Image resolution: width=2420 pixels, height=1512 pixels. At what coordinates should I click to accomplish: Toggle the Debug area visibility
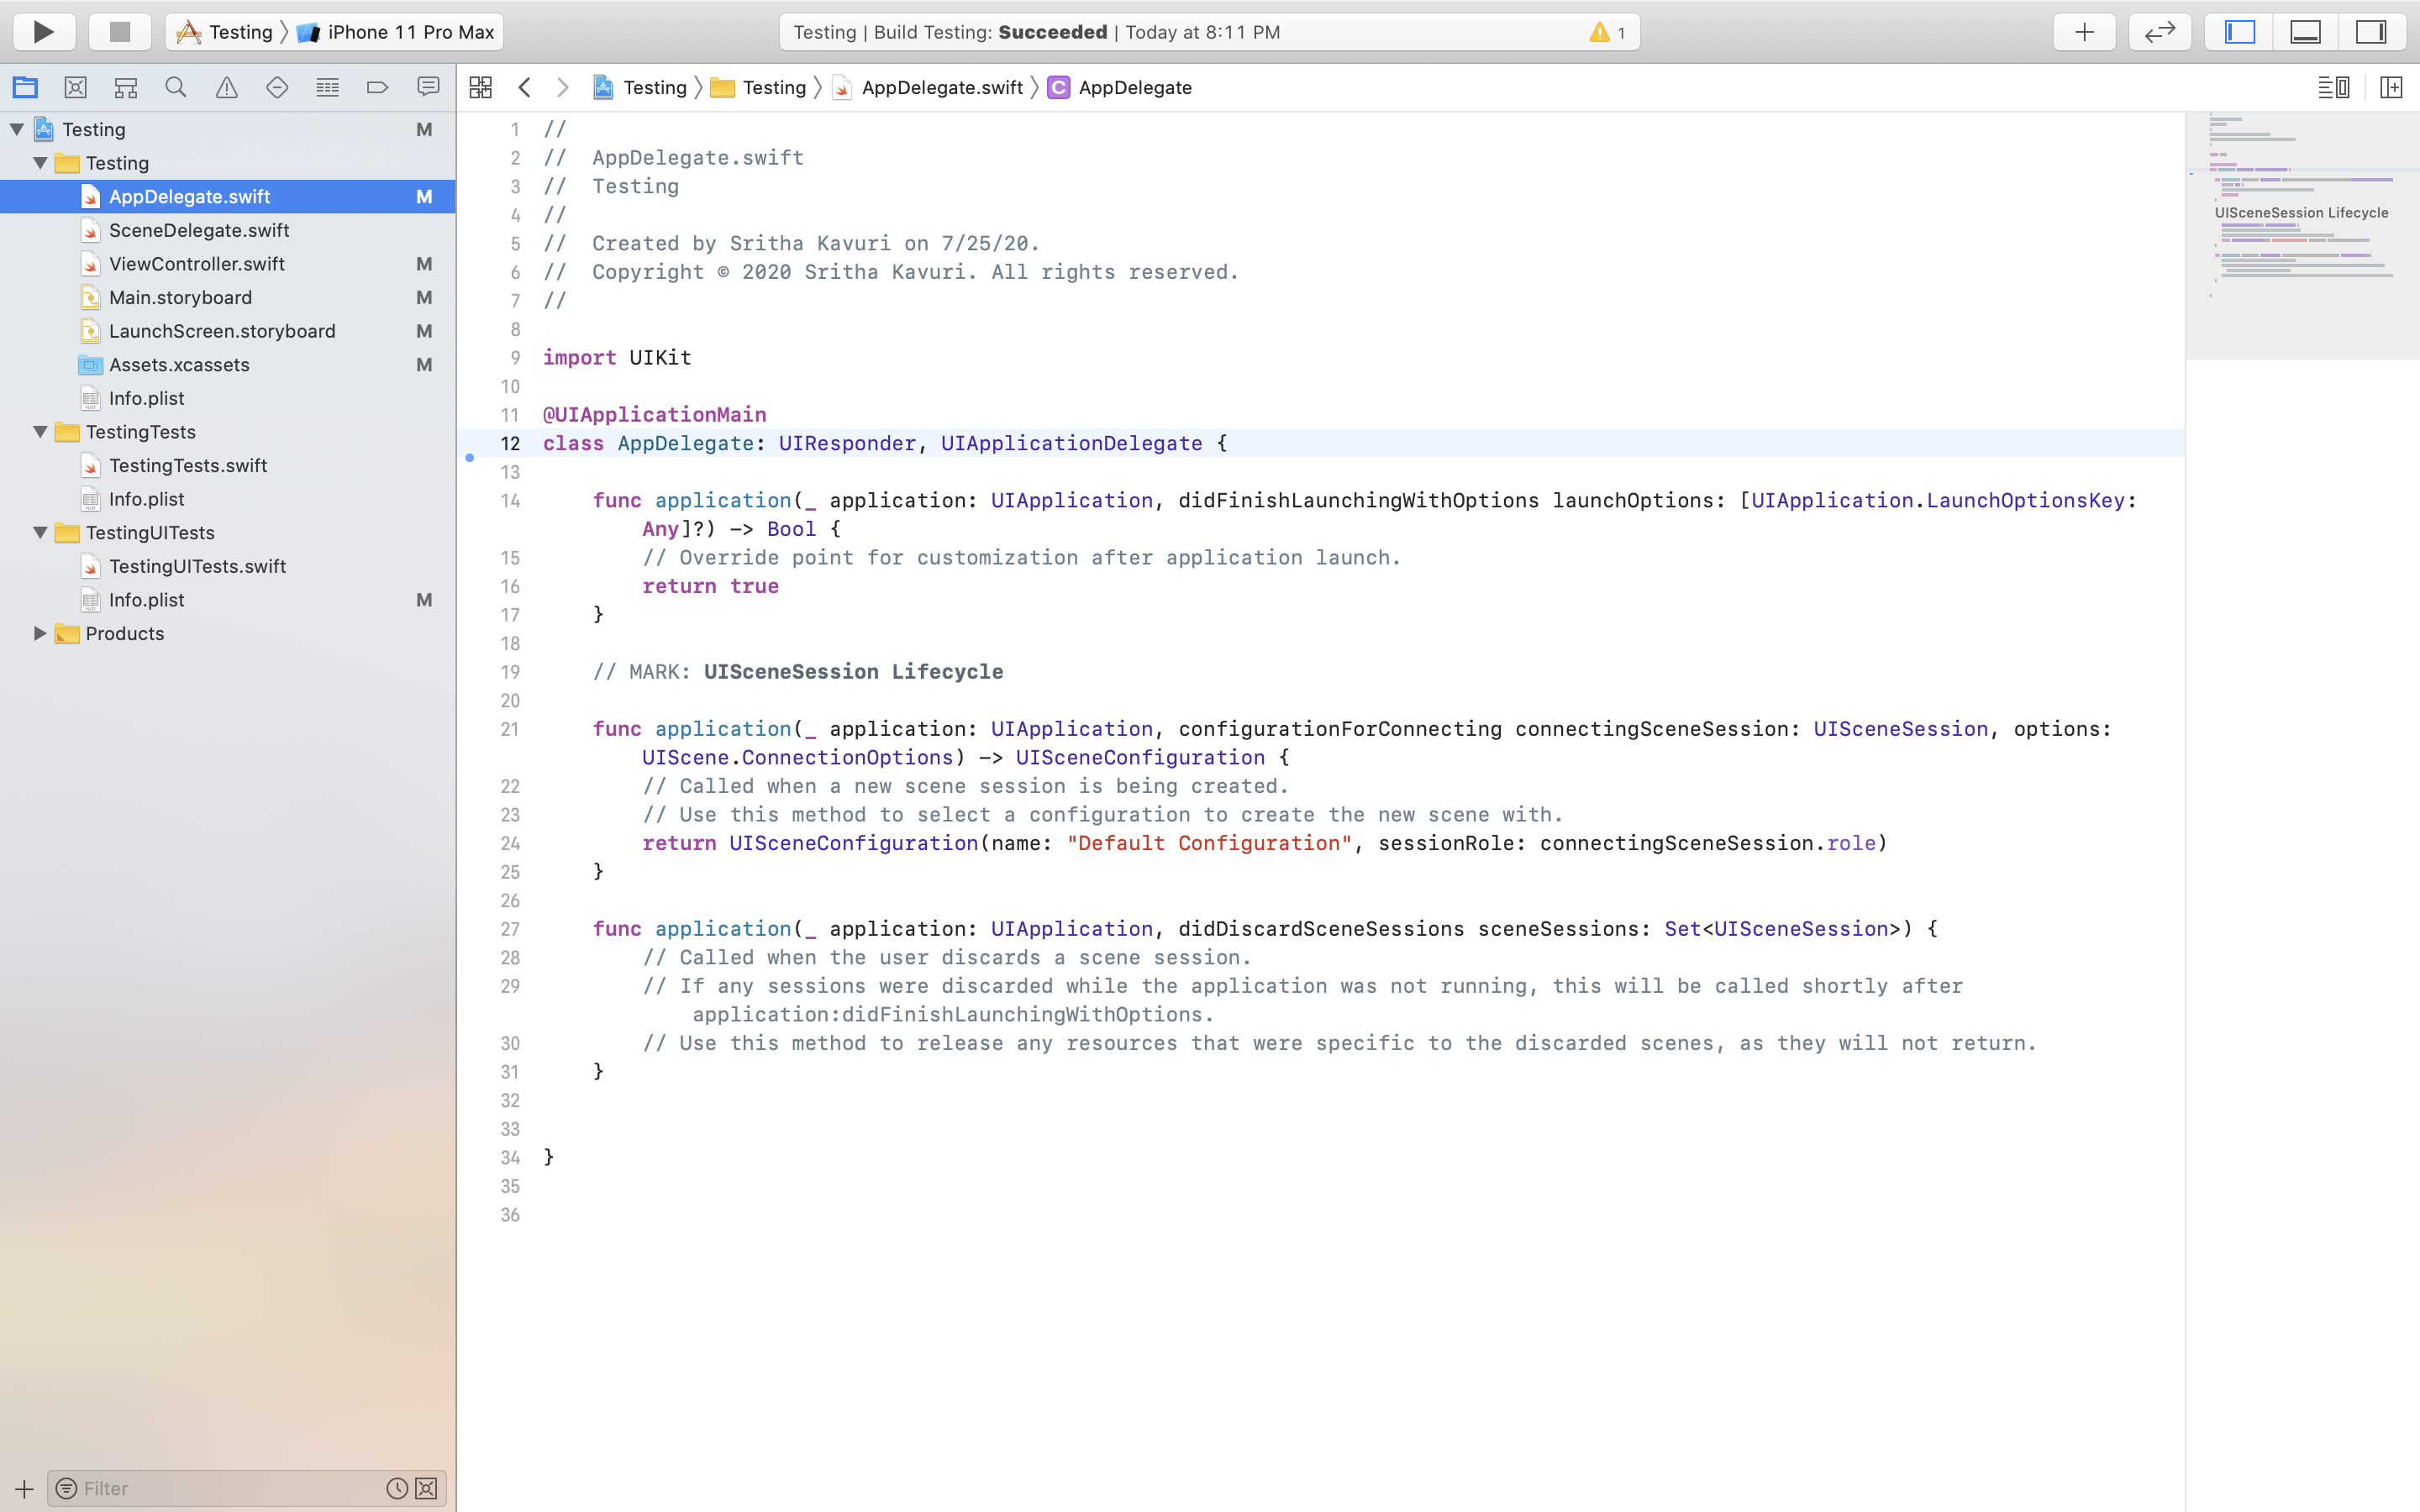[x=2305, y=32]
